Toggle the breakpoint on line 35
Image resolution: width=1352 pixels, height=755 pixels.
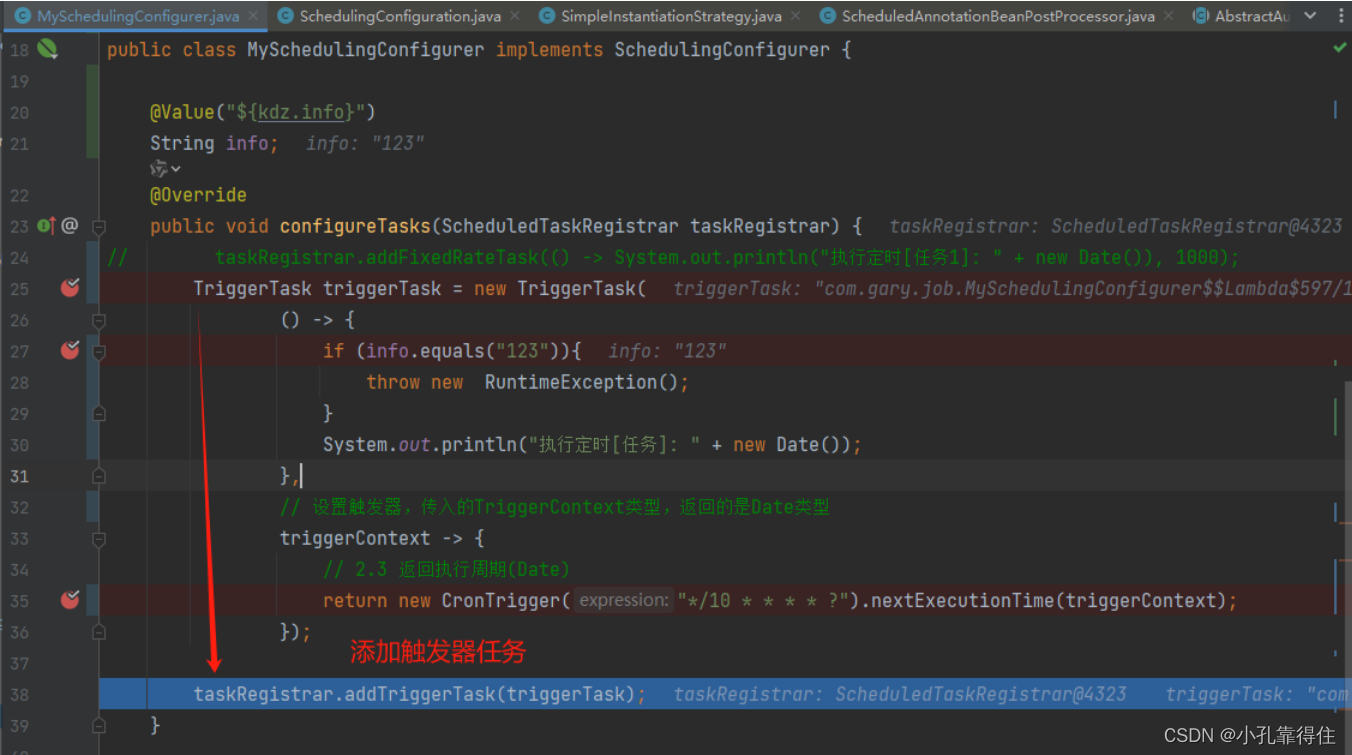tap(70, 600)
